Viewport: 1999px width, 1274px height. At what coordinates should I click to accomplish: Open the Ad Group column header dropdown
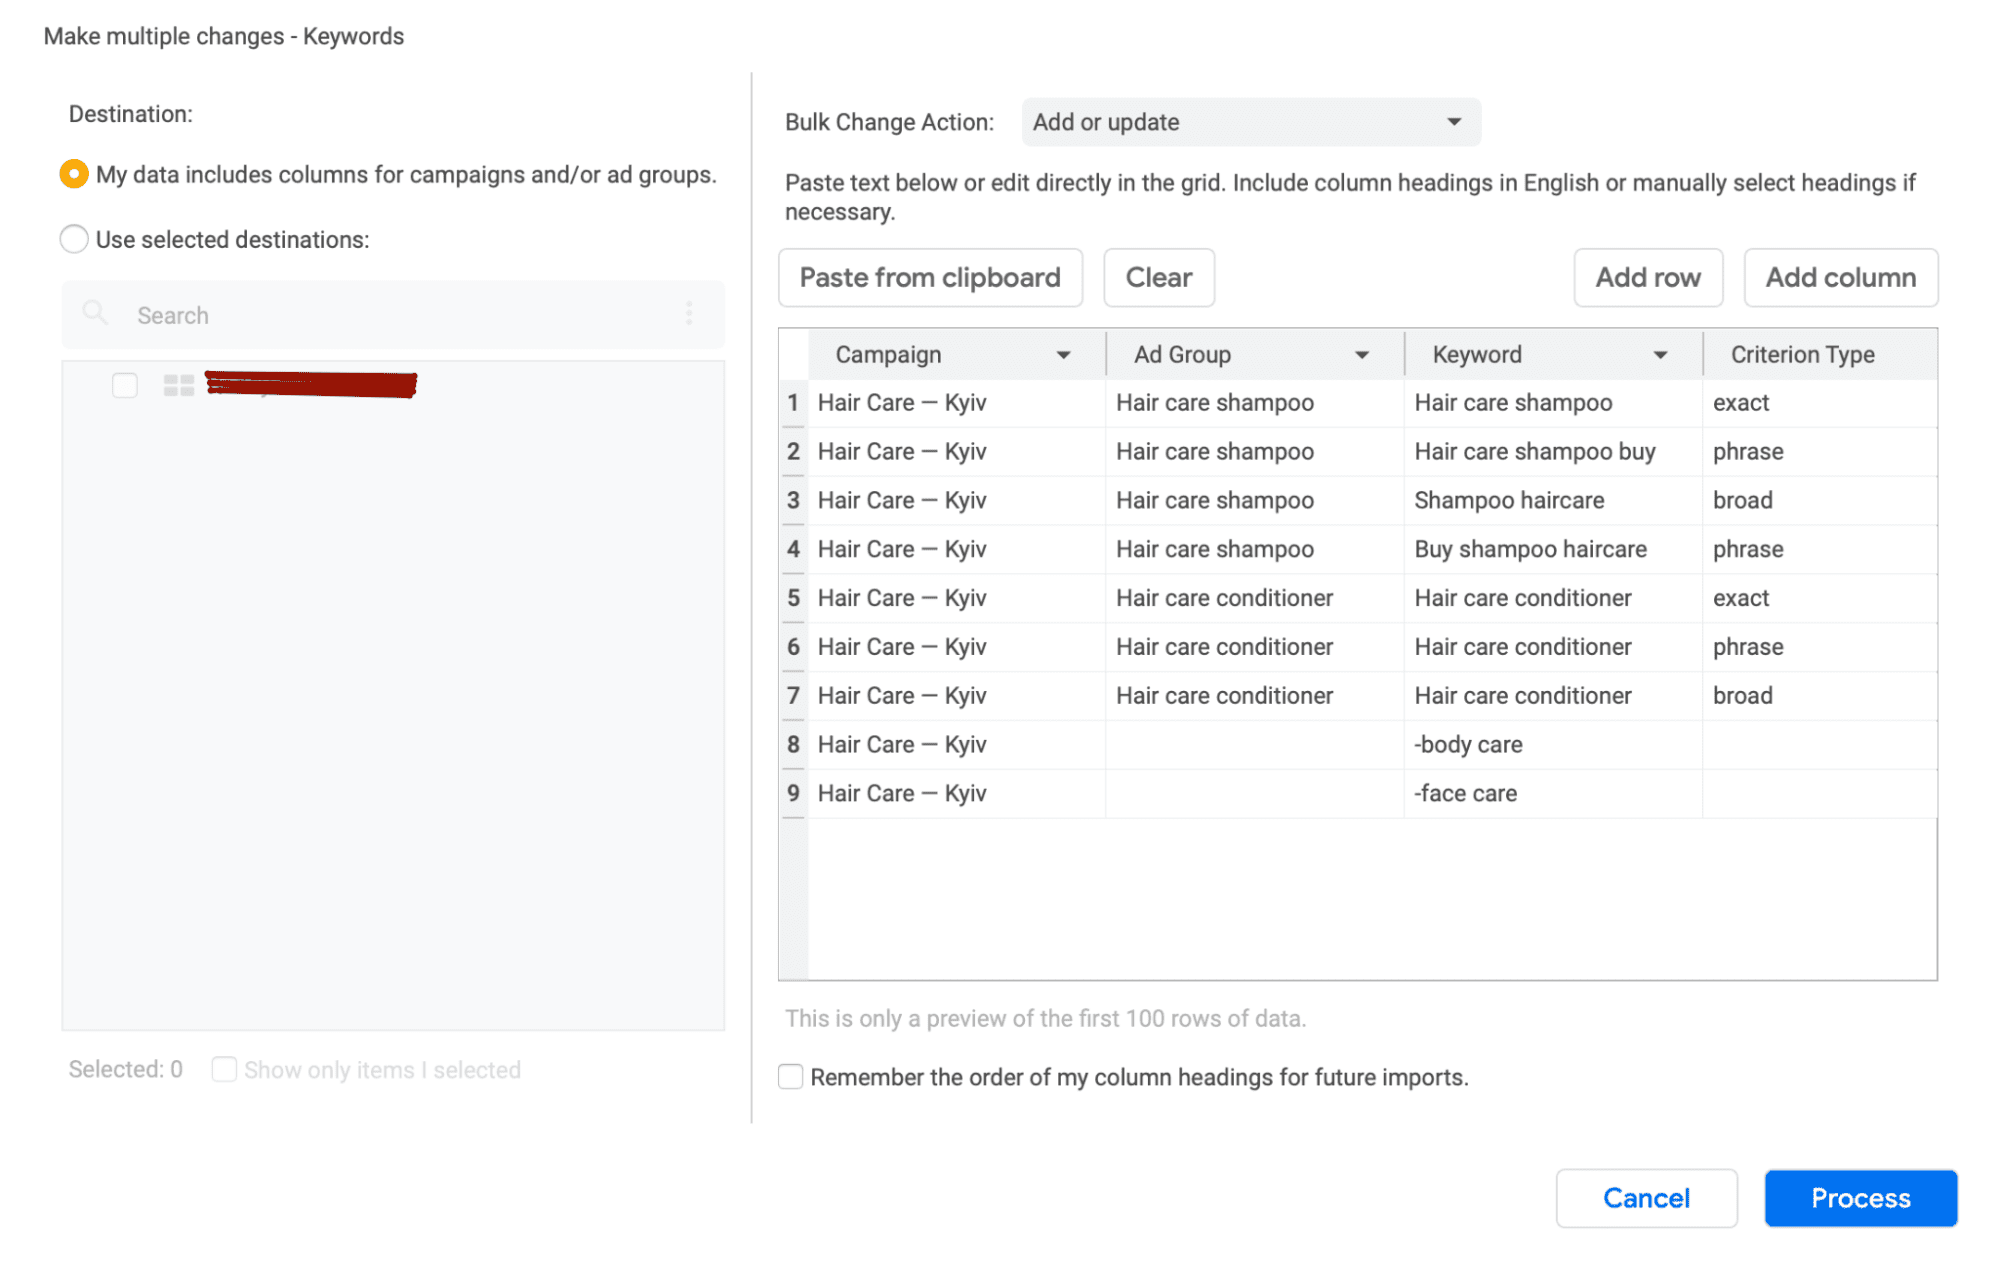tap(1362, 354)
